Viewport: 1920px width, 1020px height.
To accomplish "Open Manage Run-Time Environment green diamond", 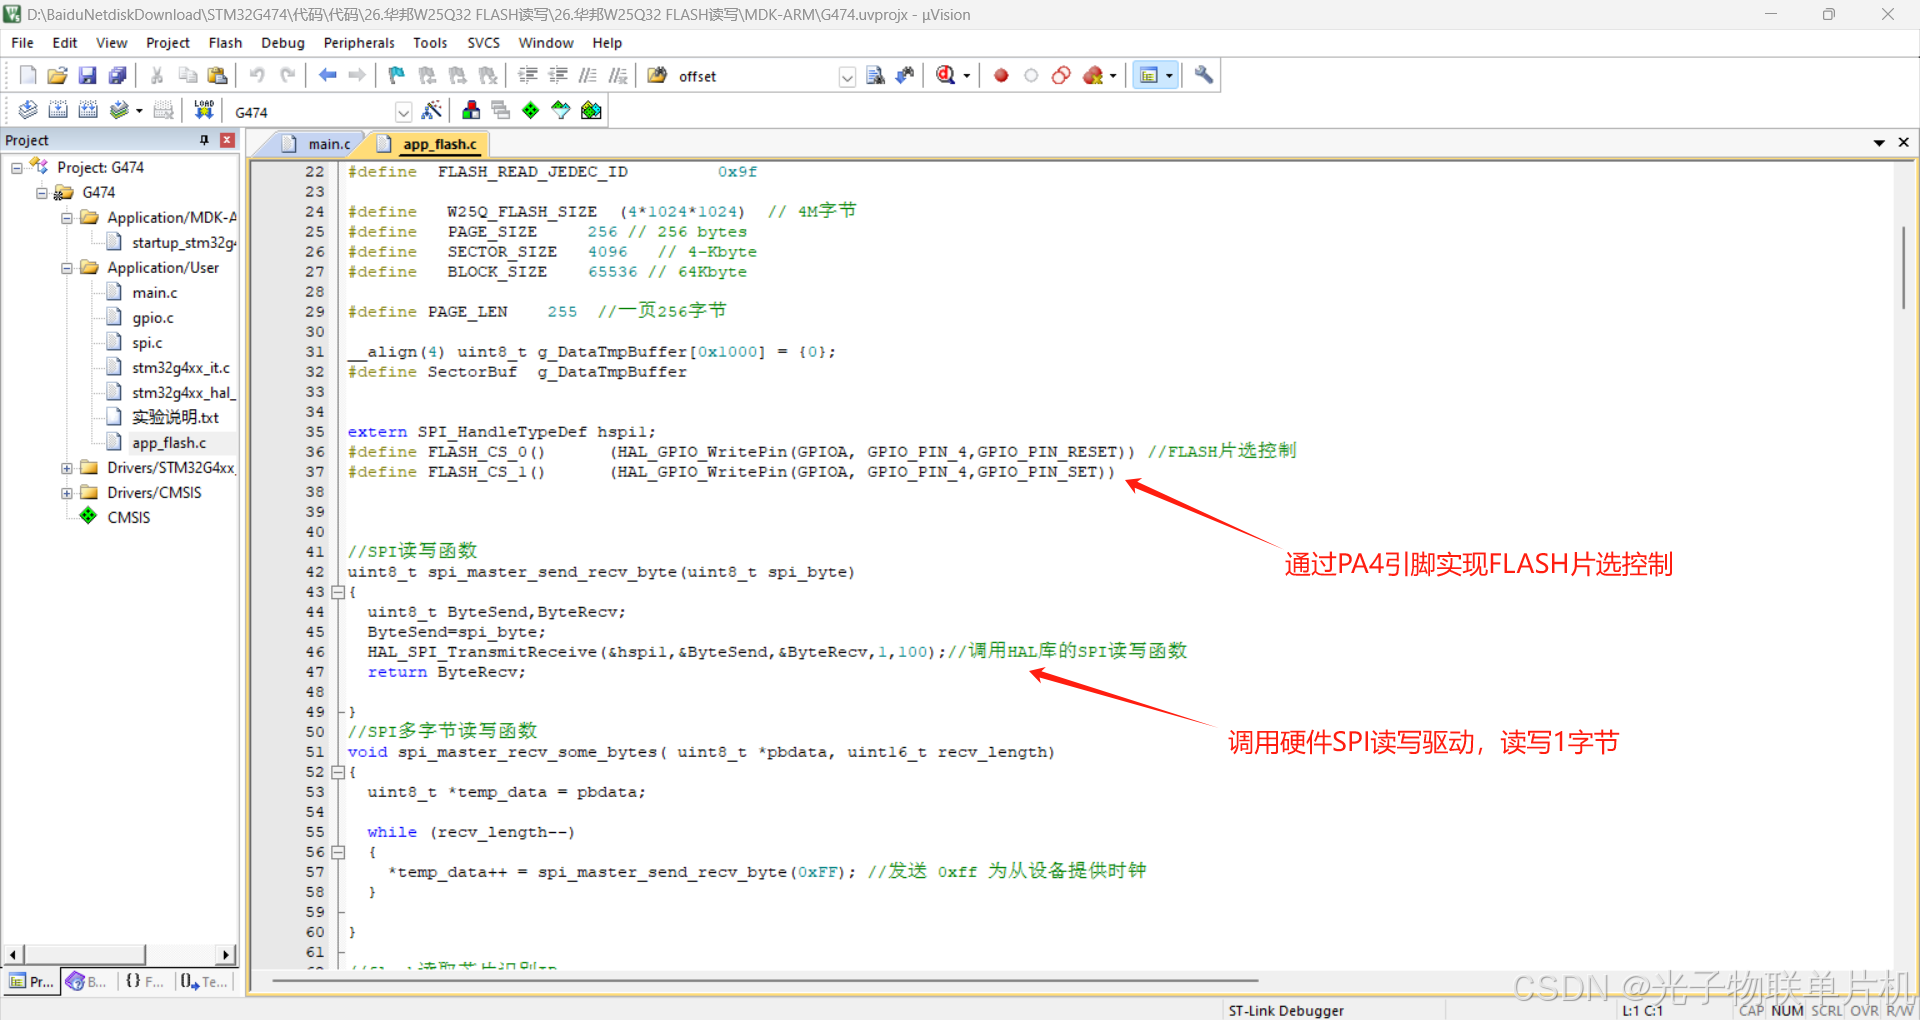I will [x=531, y=111].
